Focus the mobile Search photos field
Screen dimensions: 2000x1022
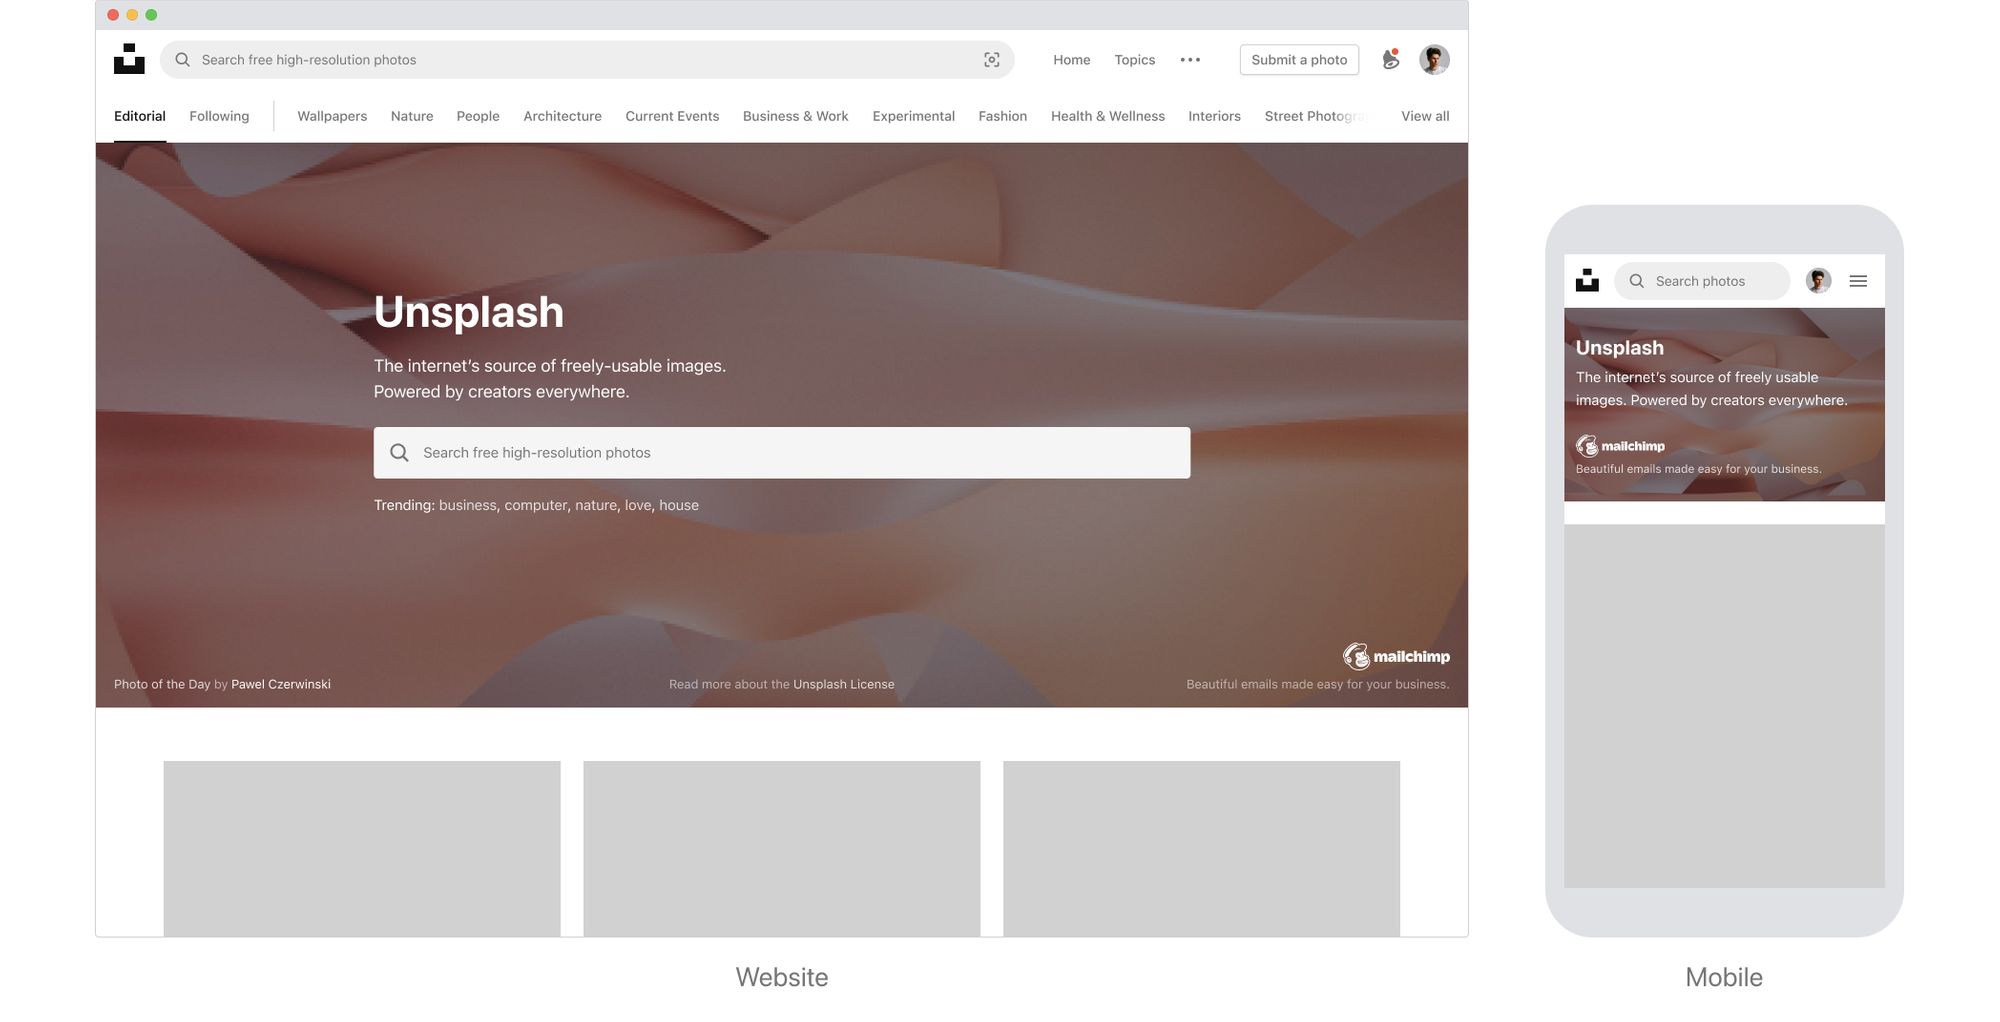[x=1702, y=281]
